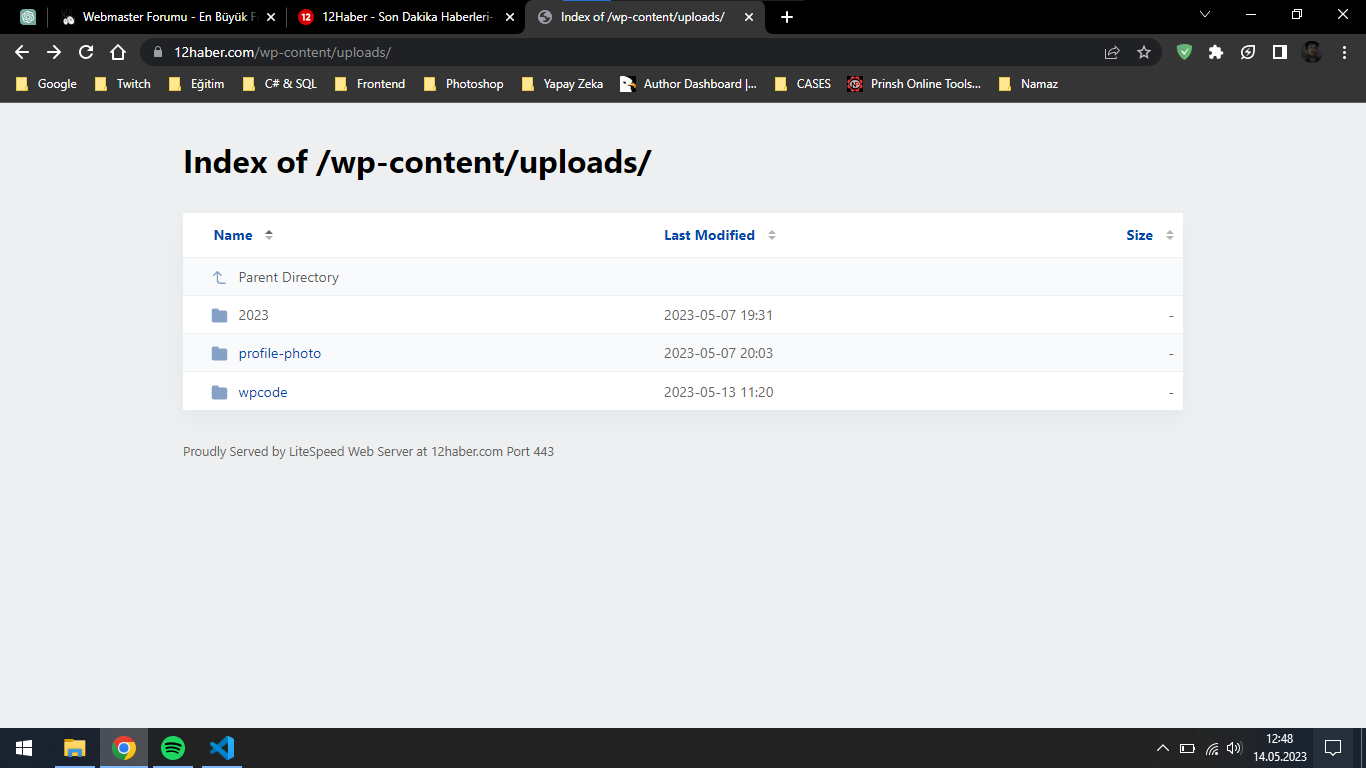This screenshot has height=768, width=1366.
Task: Open the wpcode folder icon
Action: point(220,392)
